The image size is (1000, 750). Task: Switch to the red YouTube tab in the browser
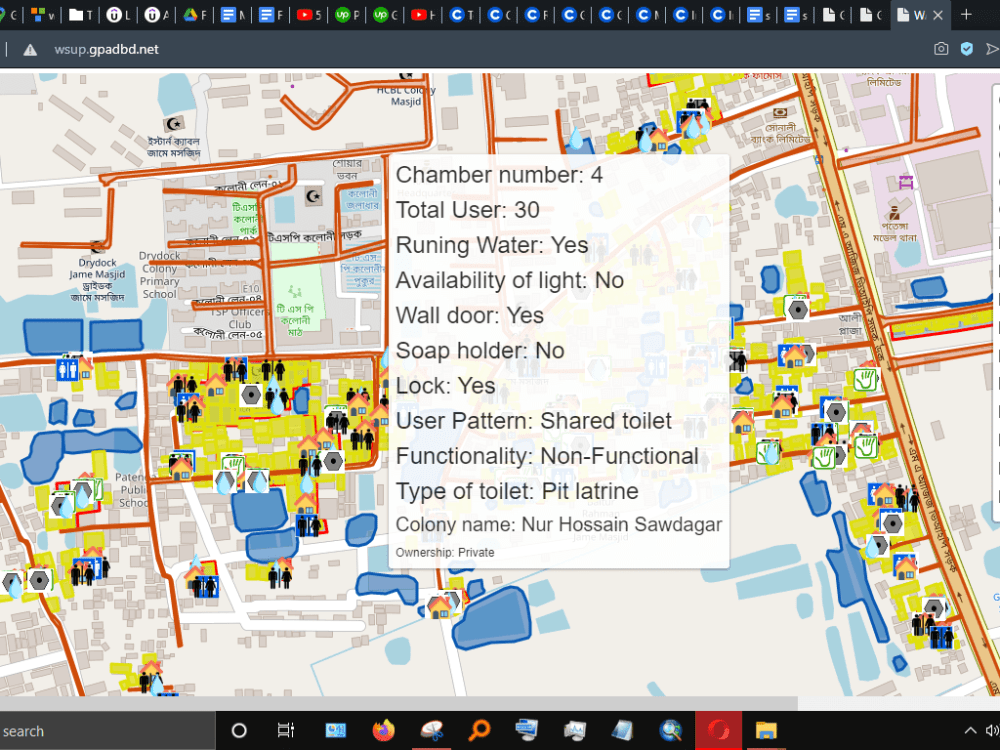click(305, 15)
